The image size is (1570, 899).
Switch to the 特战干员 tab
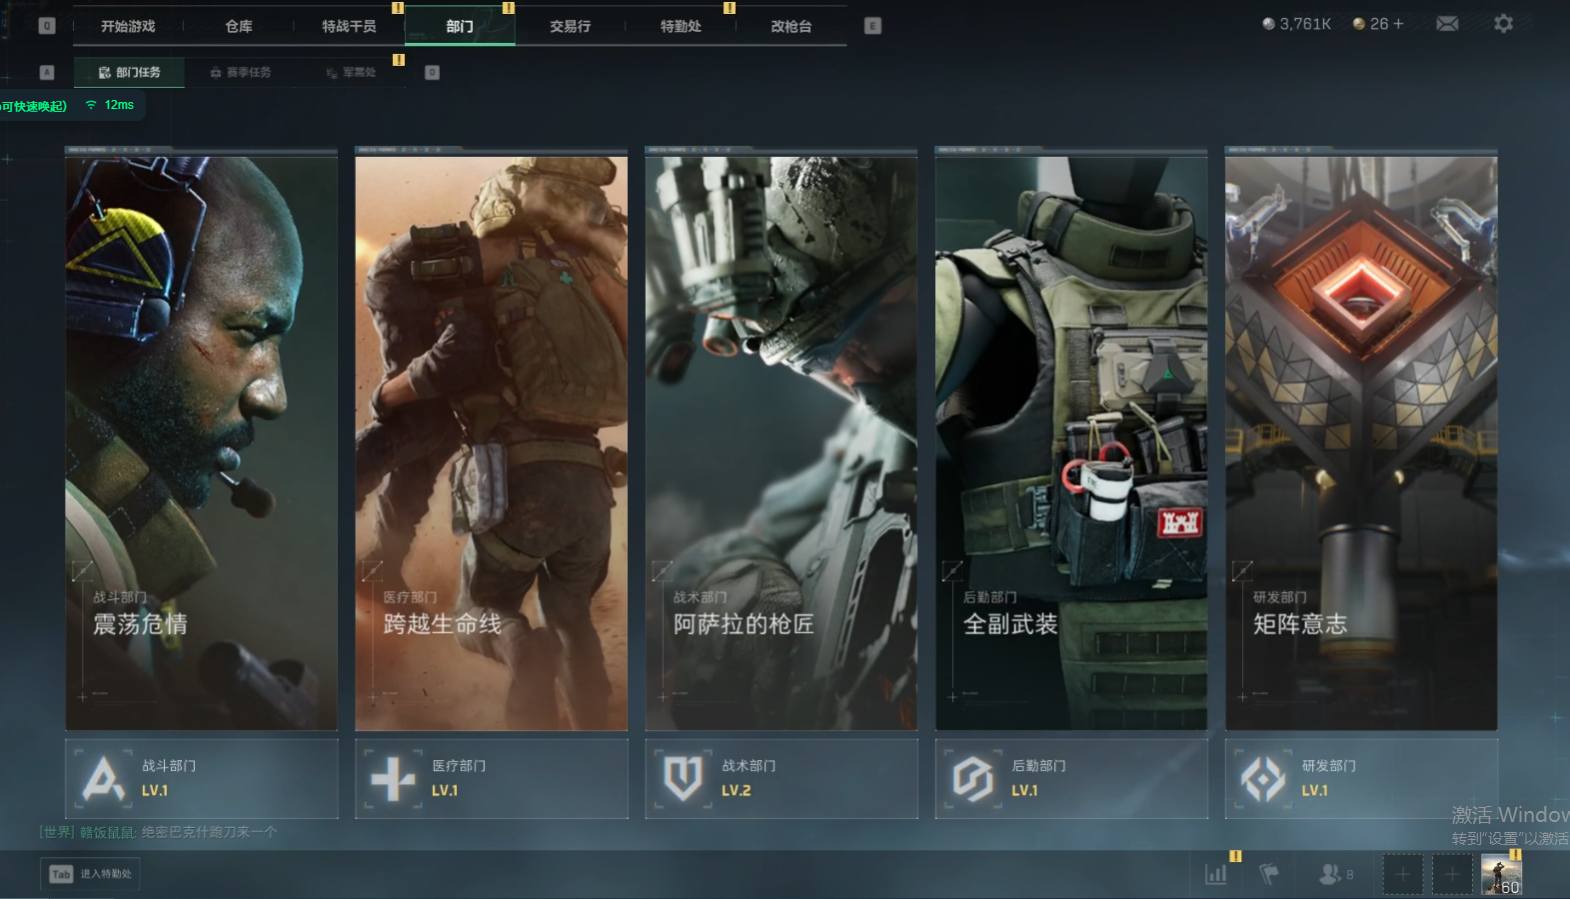click(x=349, y=26)
